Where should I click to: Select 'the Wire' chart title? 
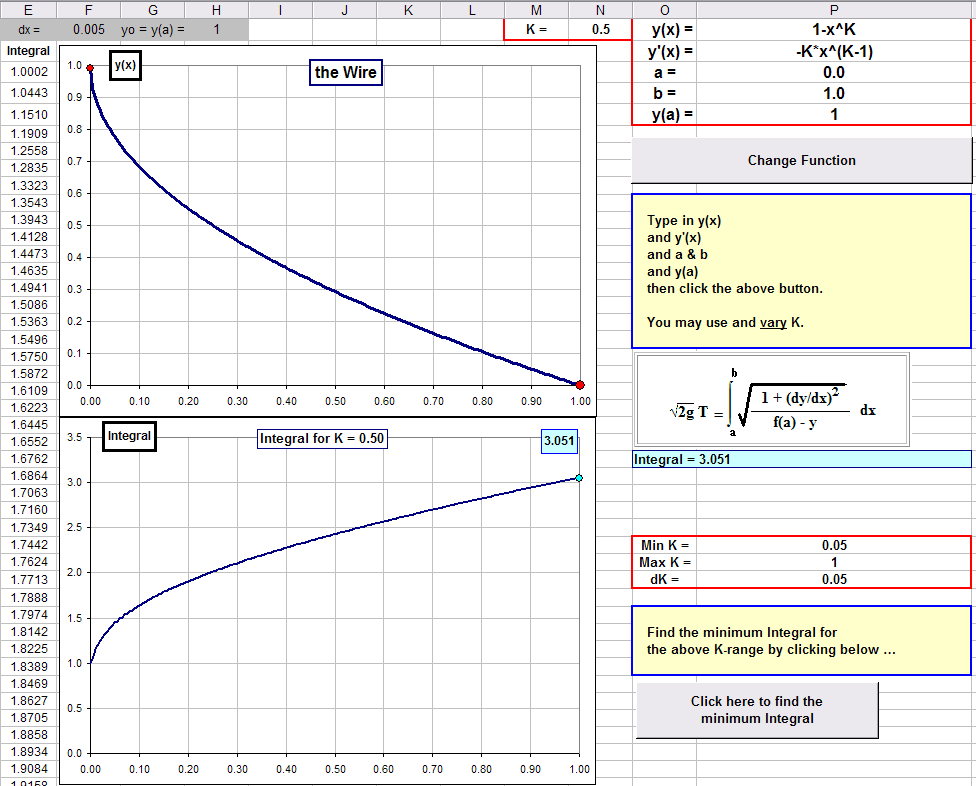tap(345, 72)
